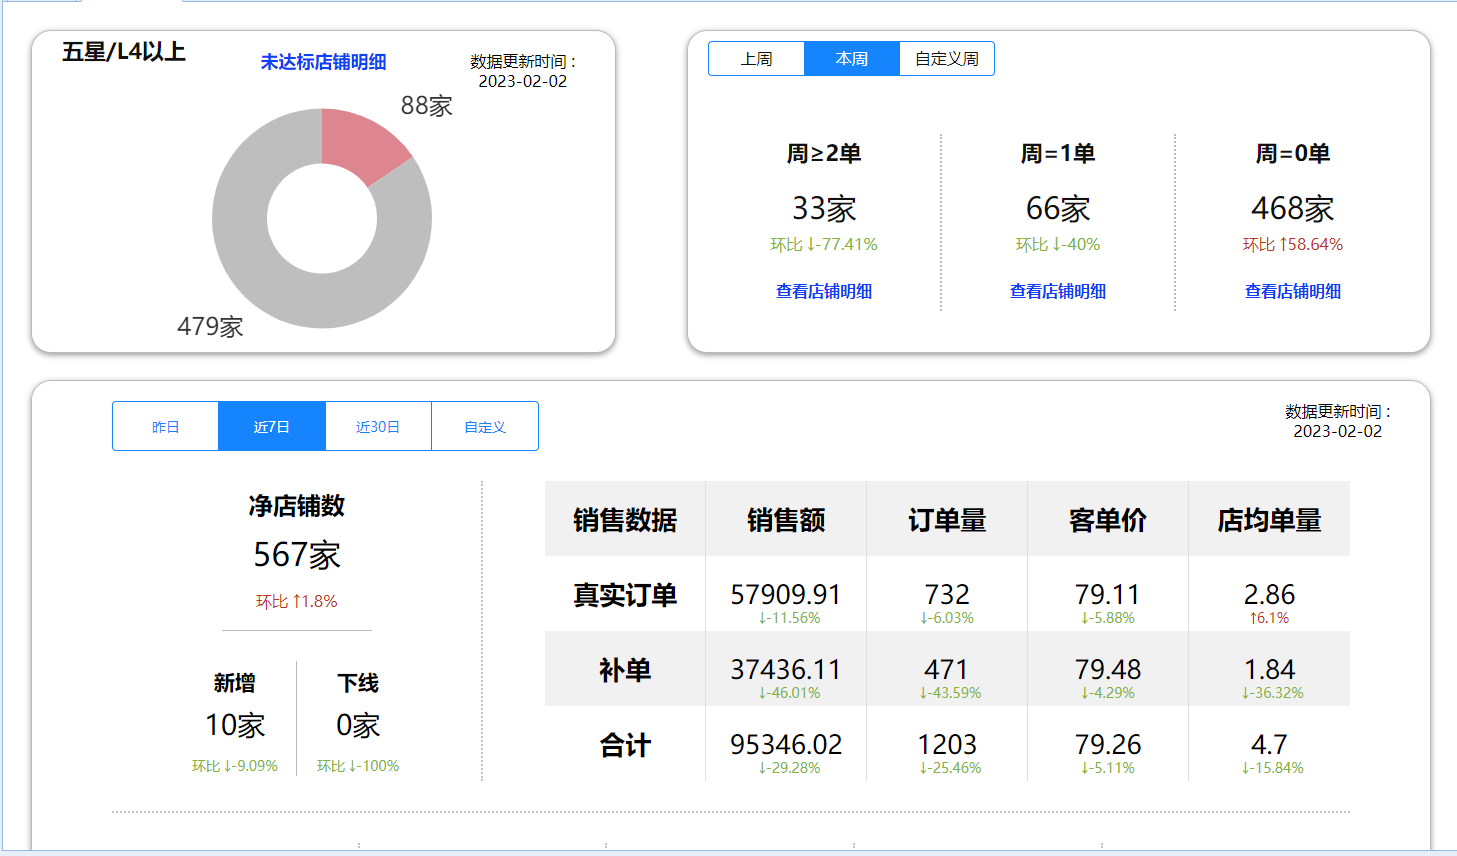
Task: Click the 471 orders cell
Action: click(947, 670)
